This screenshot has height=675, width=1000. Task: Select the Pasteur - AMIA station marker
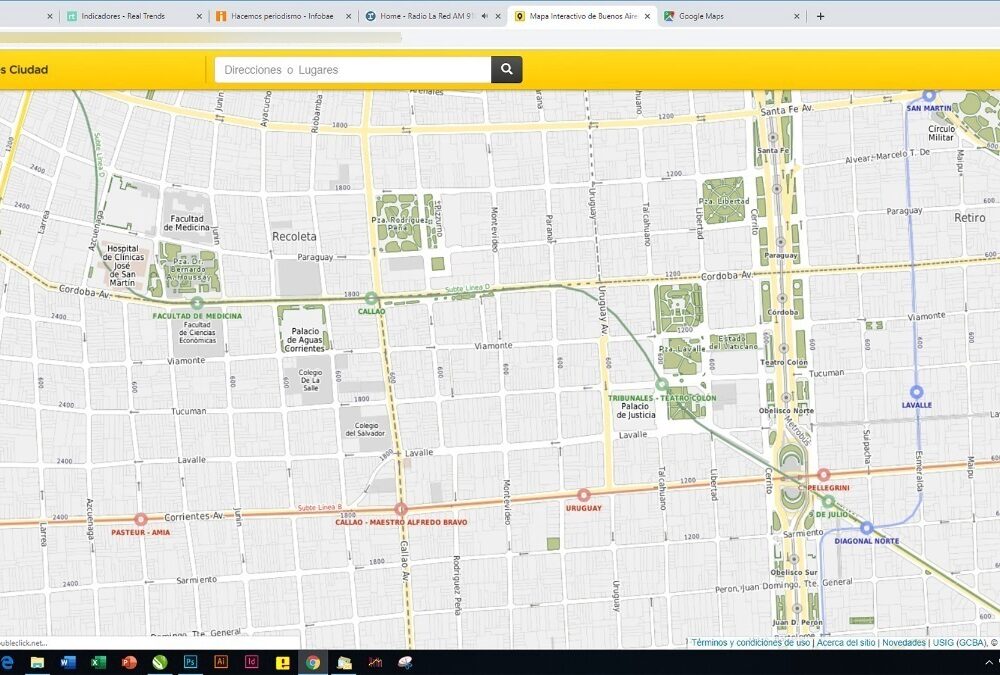click(140, 519)
